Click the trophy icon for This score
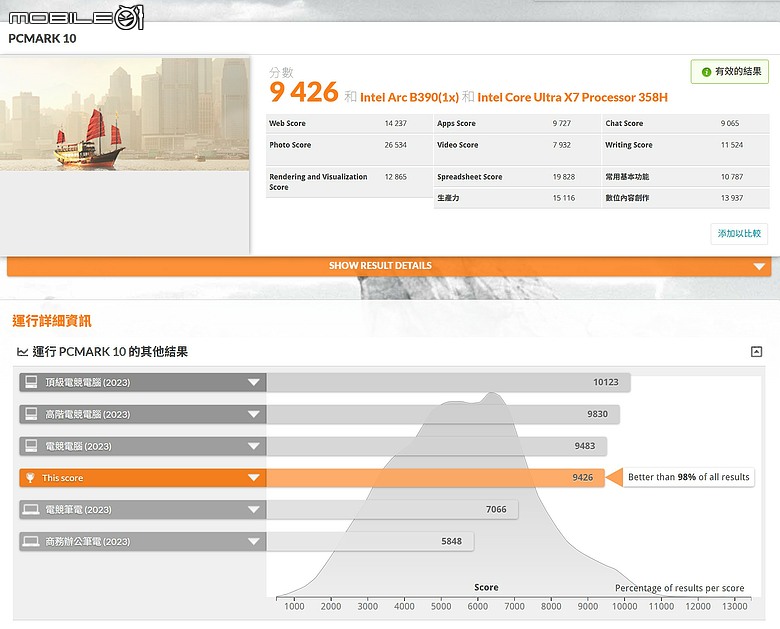 click(30, 478)
